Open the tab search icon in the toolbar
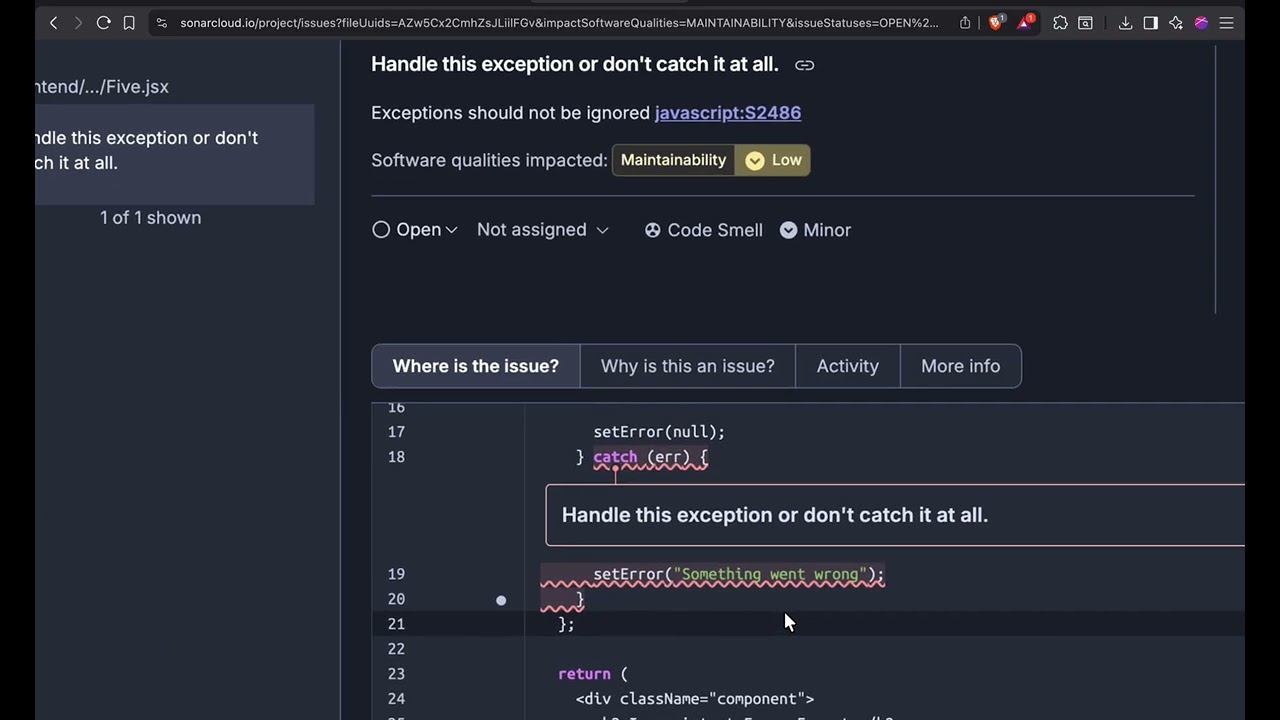Screen dimensions: 1280x720 (1085, 22)
